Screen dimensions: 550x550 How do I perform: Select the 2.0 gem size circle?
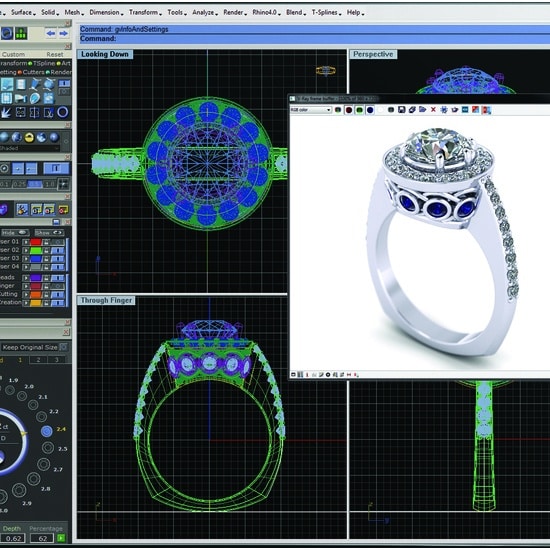click(x=22, y=396)
